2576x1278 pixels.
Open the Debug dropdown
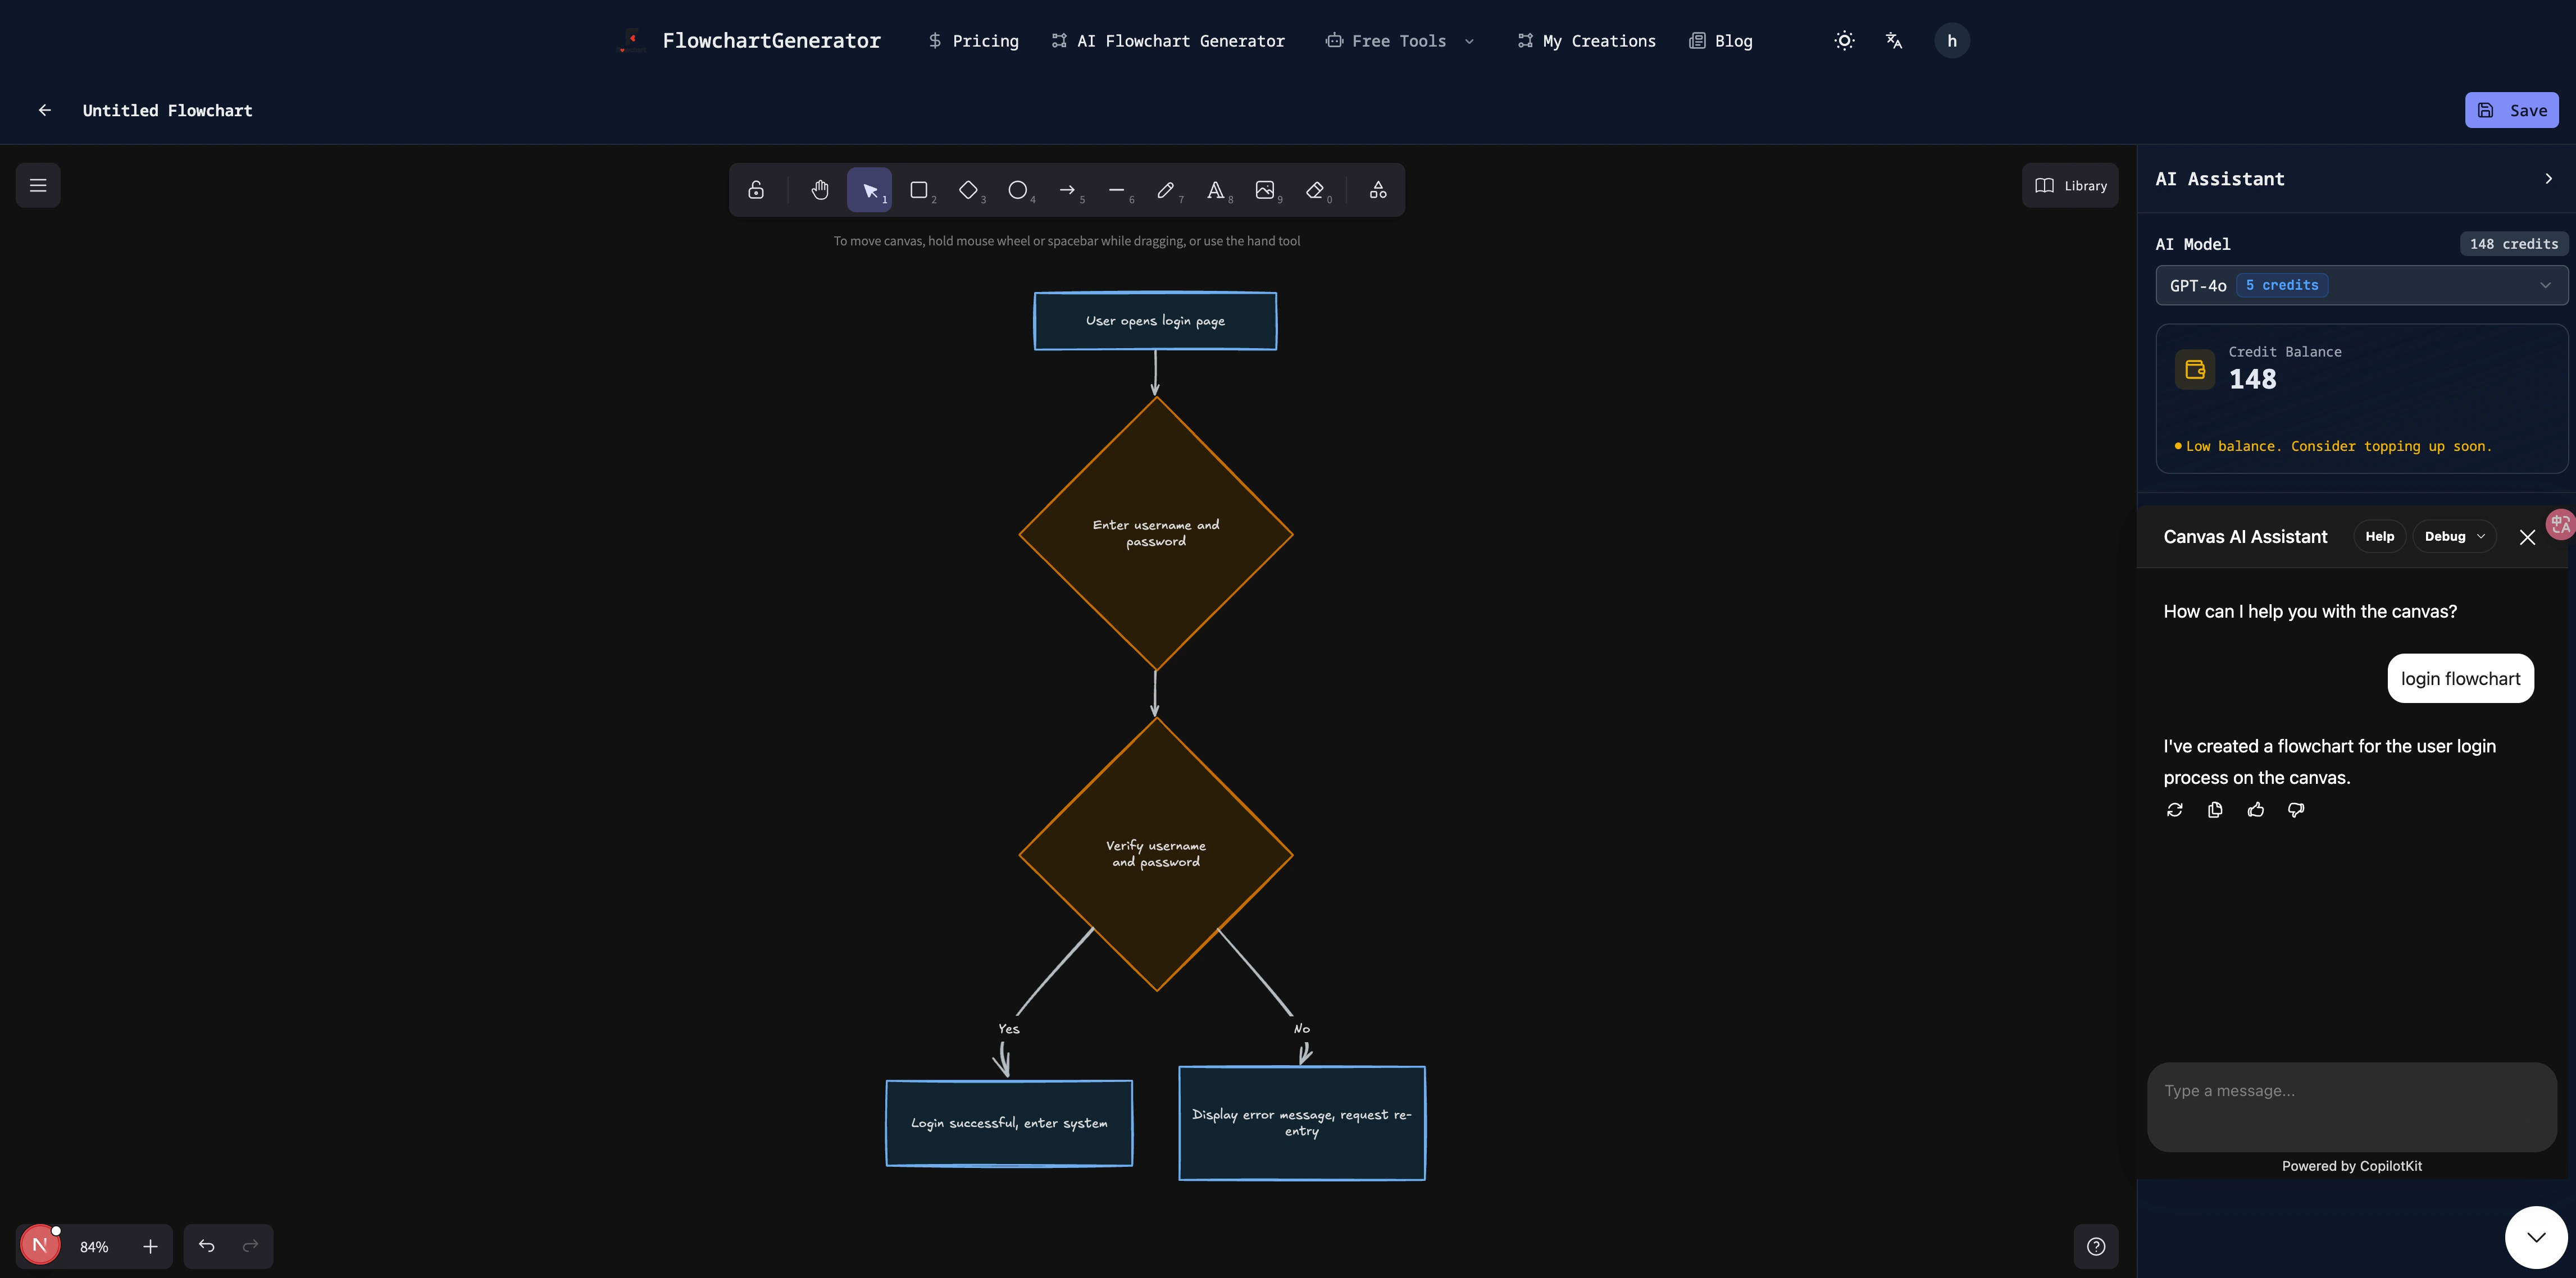(2454, 537)
